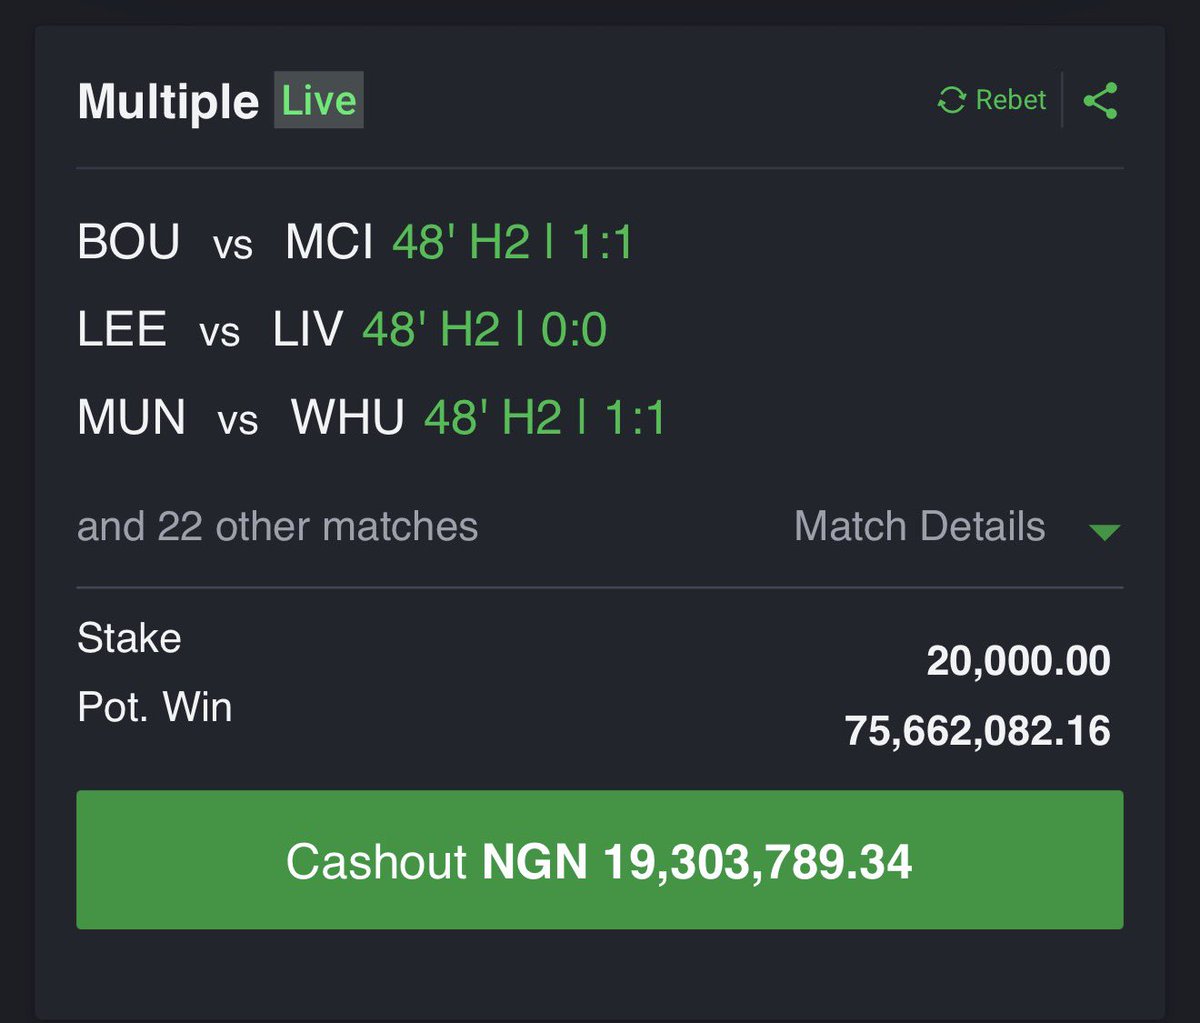
Task: Click the MUN vs WHU 48' H2 timer
Action: 493,417
